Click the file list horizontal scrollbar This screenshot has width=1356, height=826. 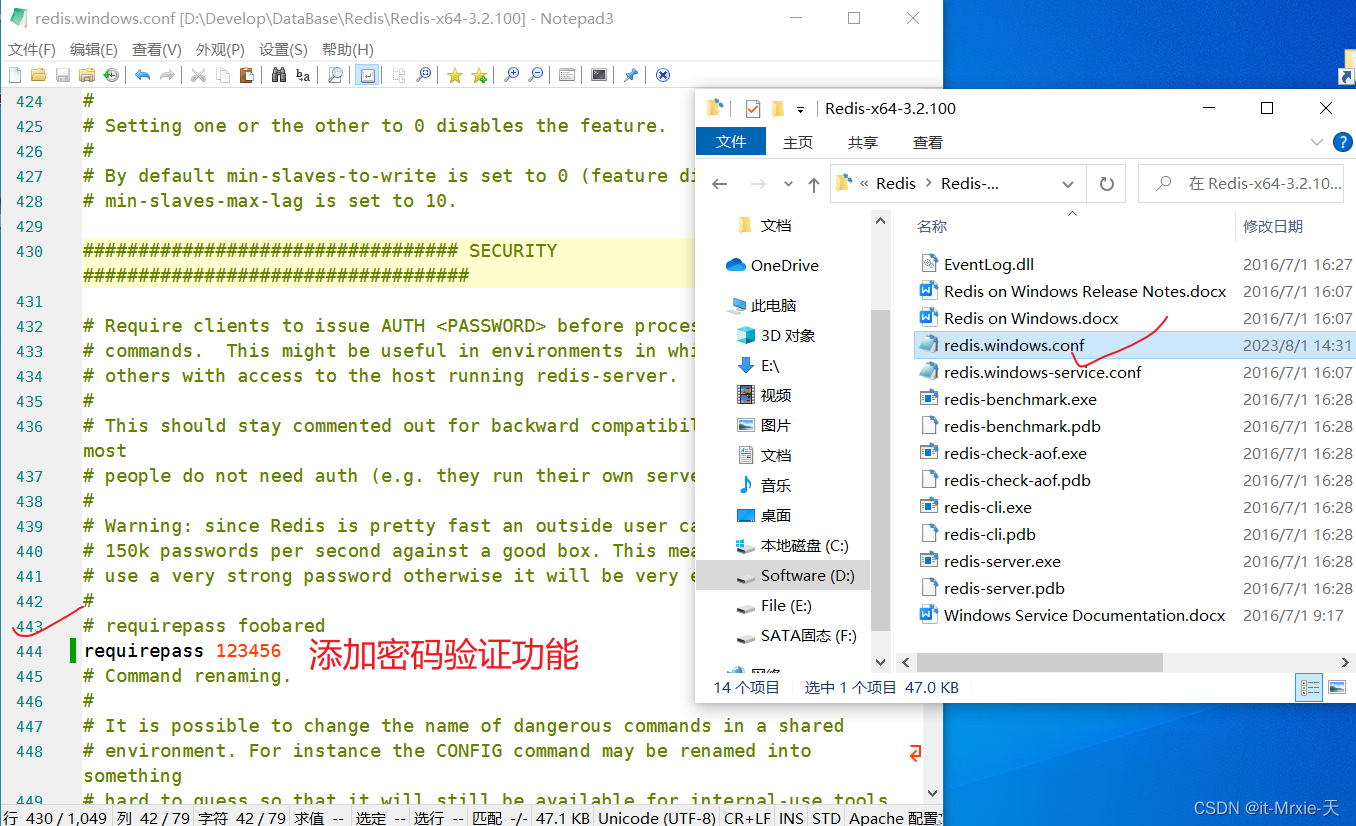click(x=1040, y=662)
